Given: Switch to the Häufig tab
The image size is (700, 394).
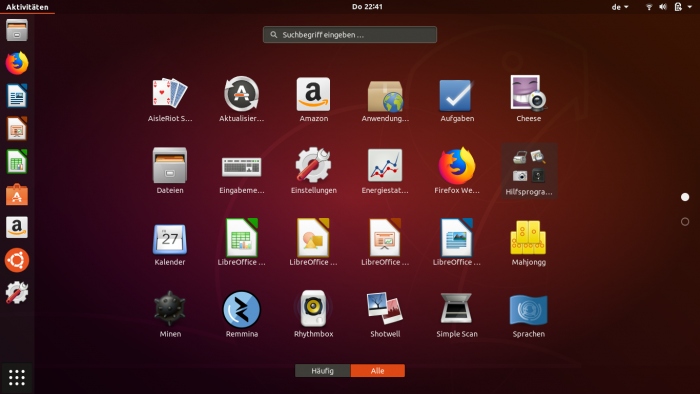Looking at the screenshot, I should pos(323,371).
